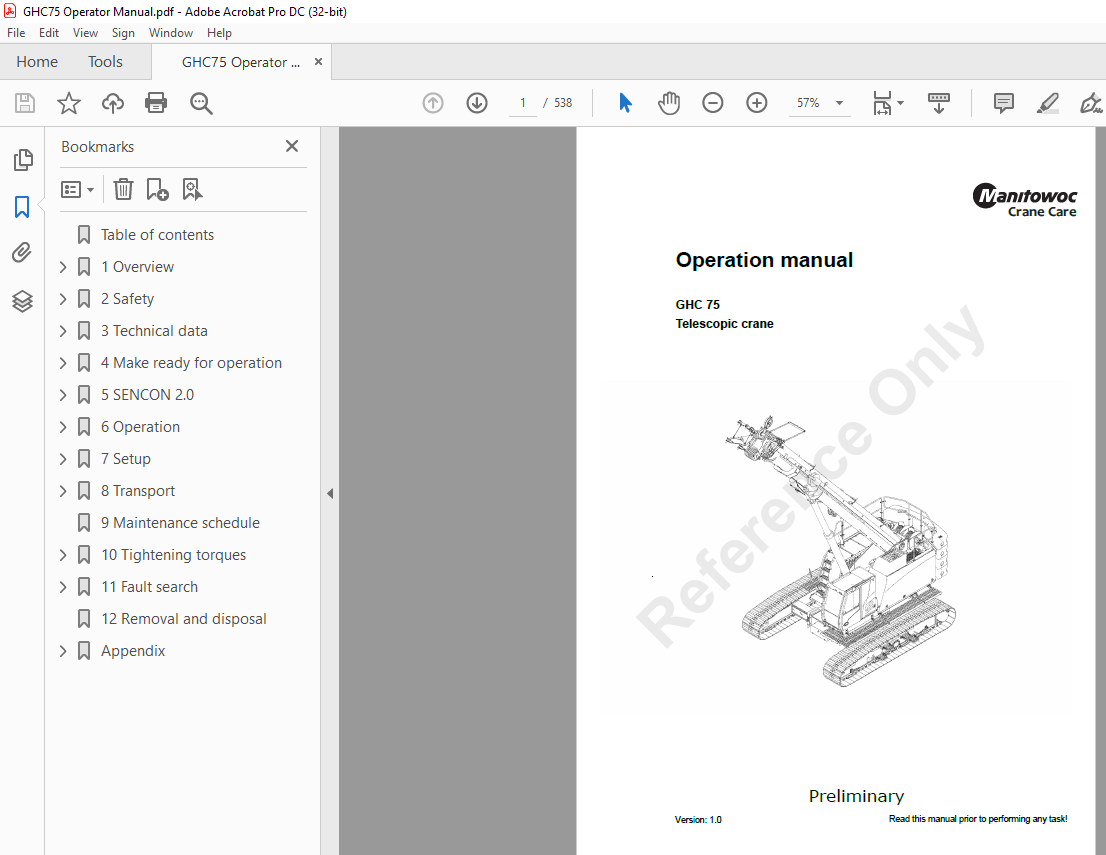The image size is (1106, 855).
Task: Close the GHC75 Operator document tab
Action: pyautogui.click(x=318, y=62)
